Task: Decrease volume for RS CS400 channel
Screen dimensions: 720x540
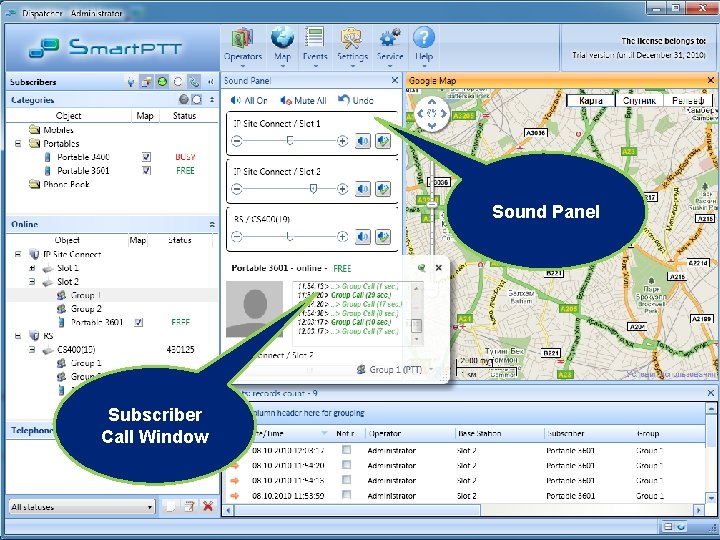Action: click(236, 236)
